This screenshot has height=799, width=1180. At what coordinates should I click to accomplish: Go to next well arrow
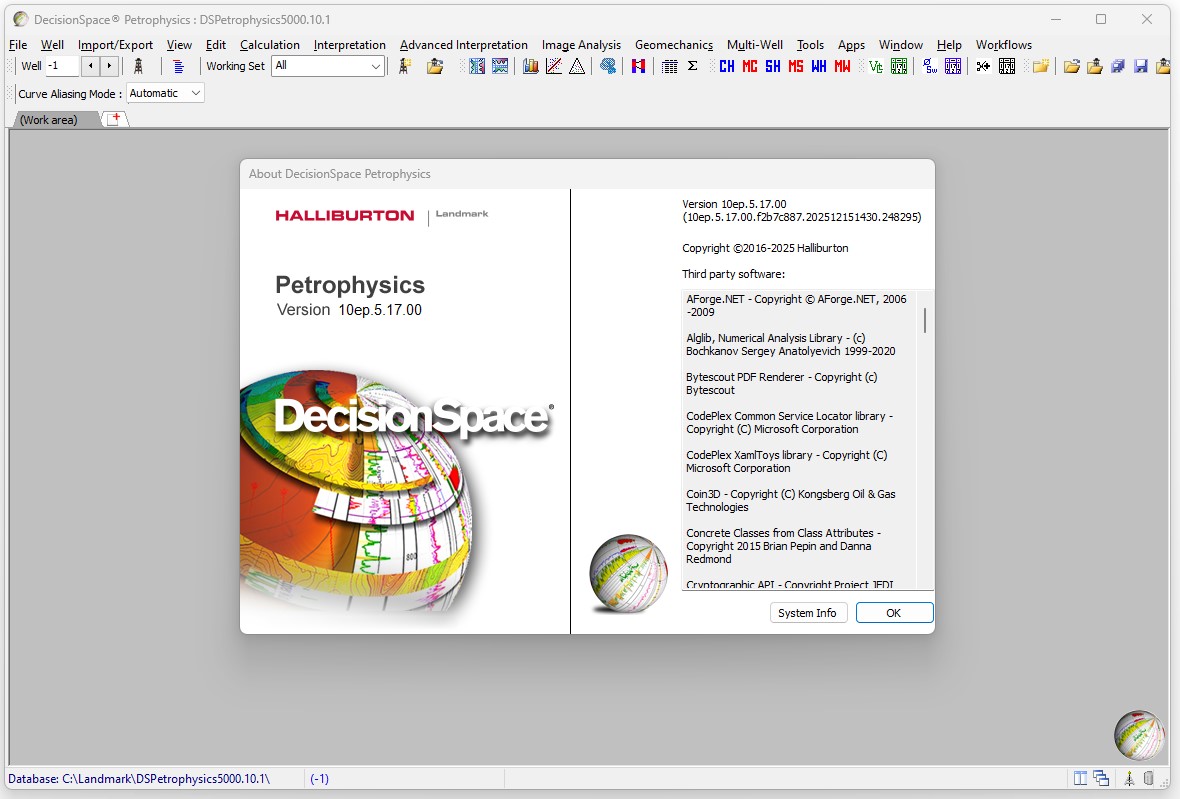pyautogui.click(x=109, y=66)
